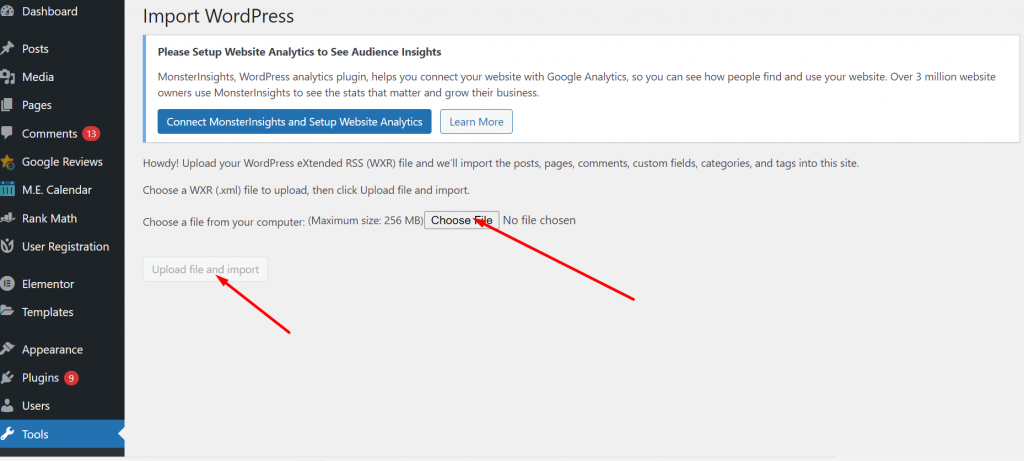Click the Dashboard gauge icon
The height and width of the screenshot is (461, 1024).
click(x=7, y=12)
